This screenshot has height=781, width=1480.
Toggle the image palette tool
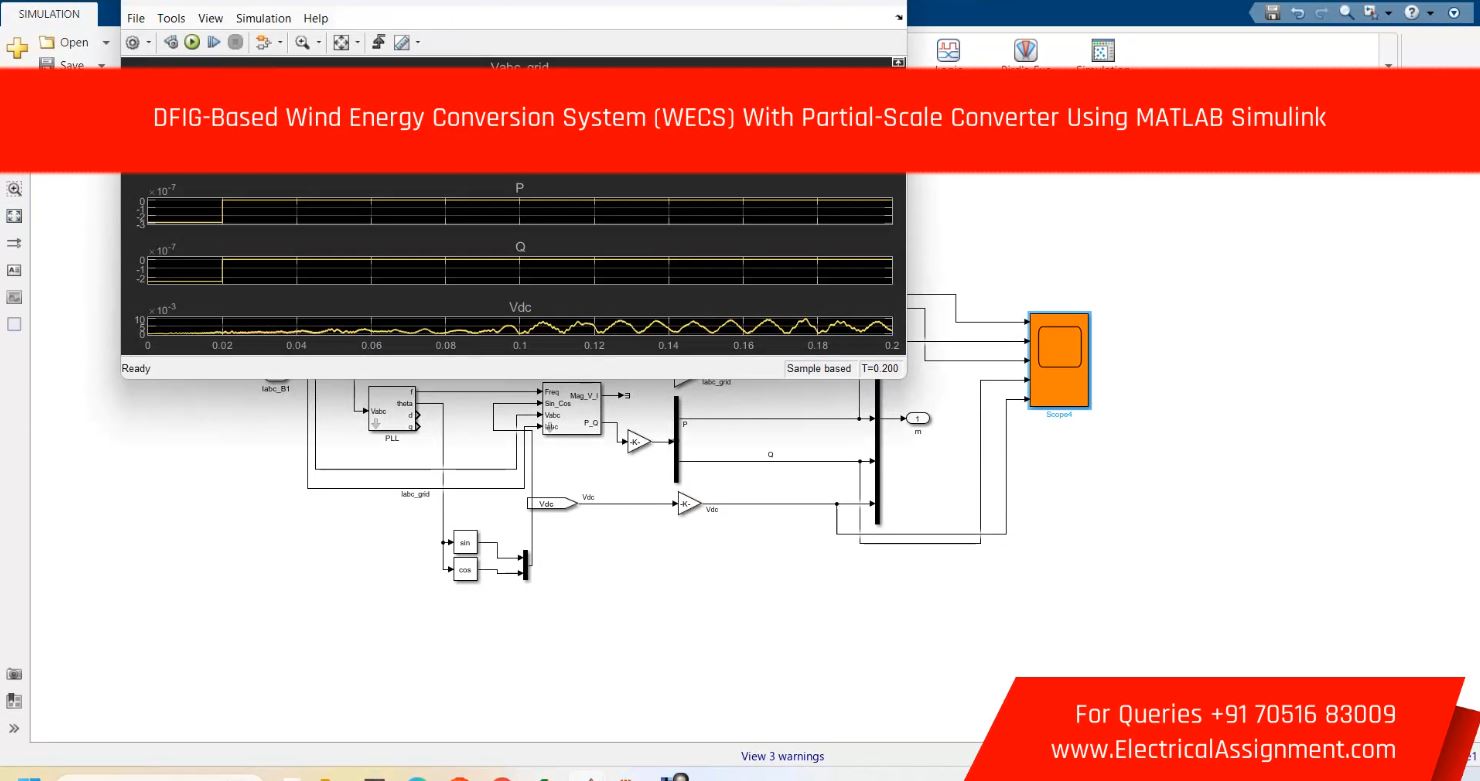point(14,297)
